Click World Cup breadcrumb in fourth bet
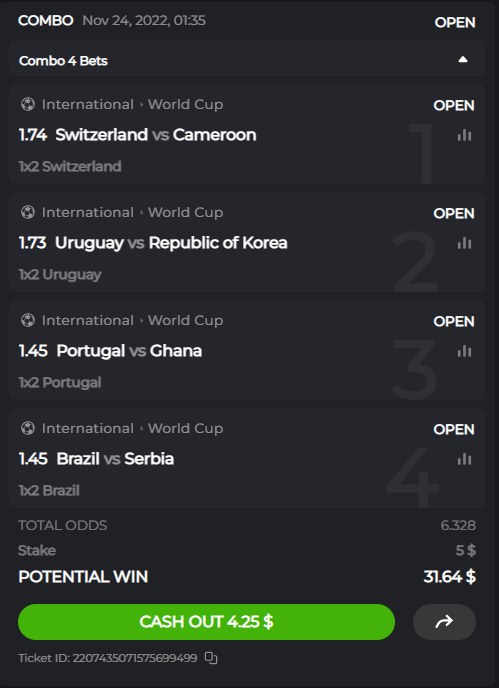This screenshot has height=688, width=499. tap(185, 428)
